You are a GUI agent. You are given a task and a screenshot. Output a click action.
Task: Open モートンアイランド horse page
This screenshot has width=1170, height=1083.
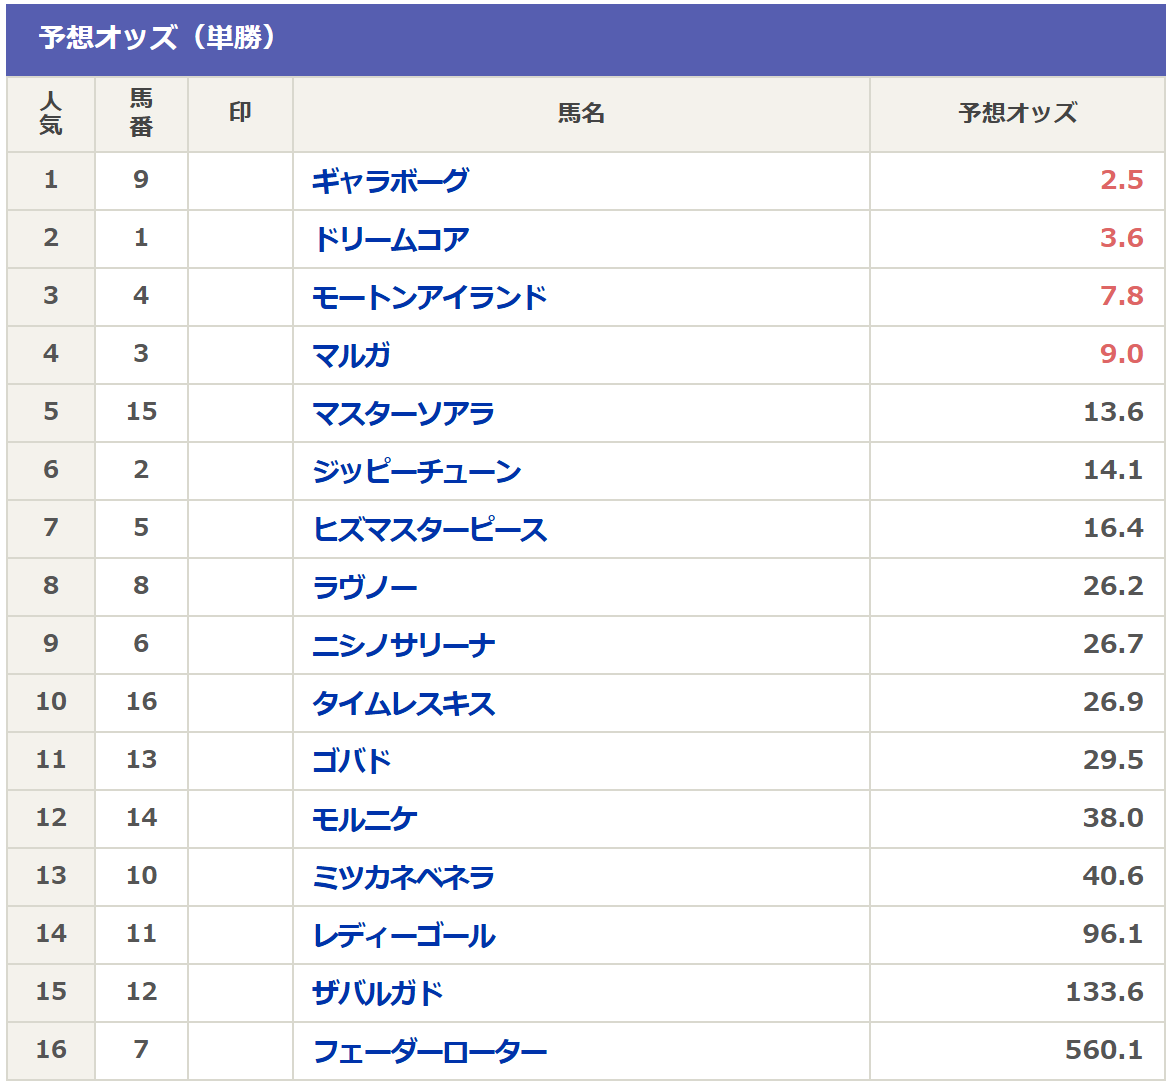[430, 297]
